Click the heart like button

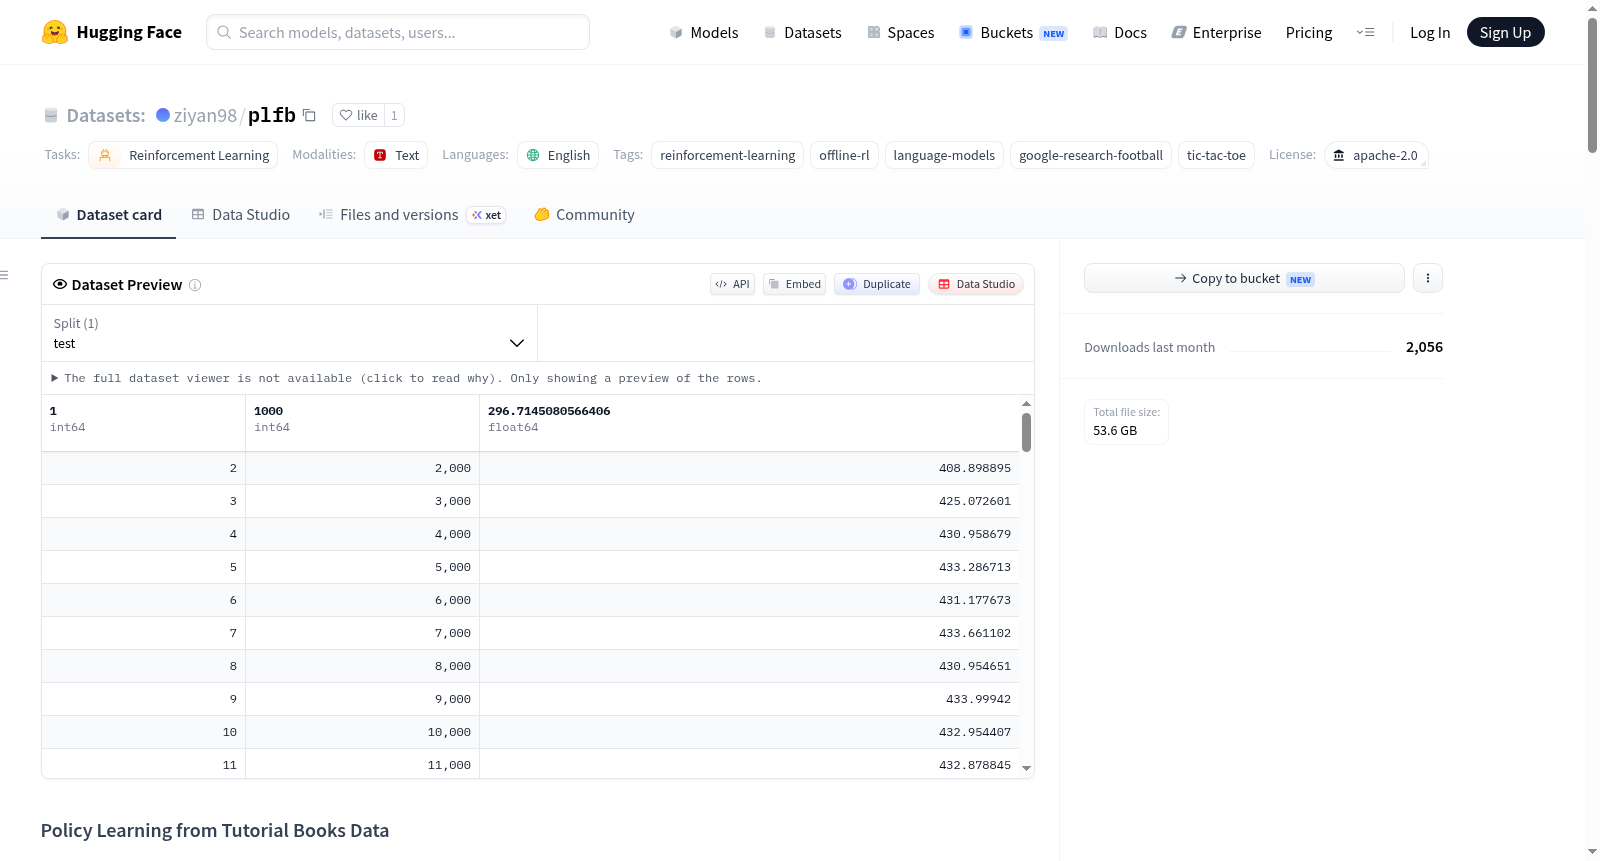coord(358,115)
